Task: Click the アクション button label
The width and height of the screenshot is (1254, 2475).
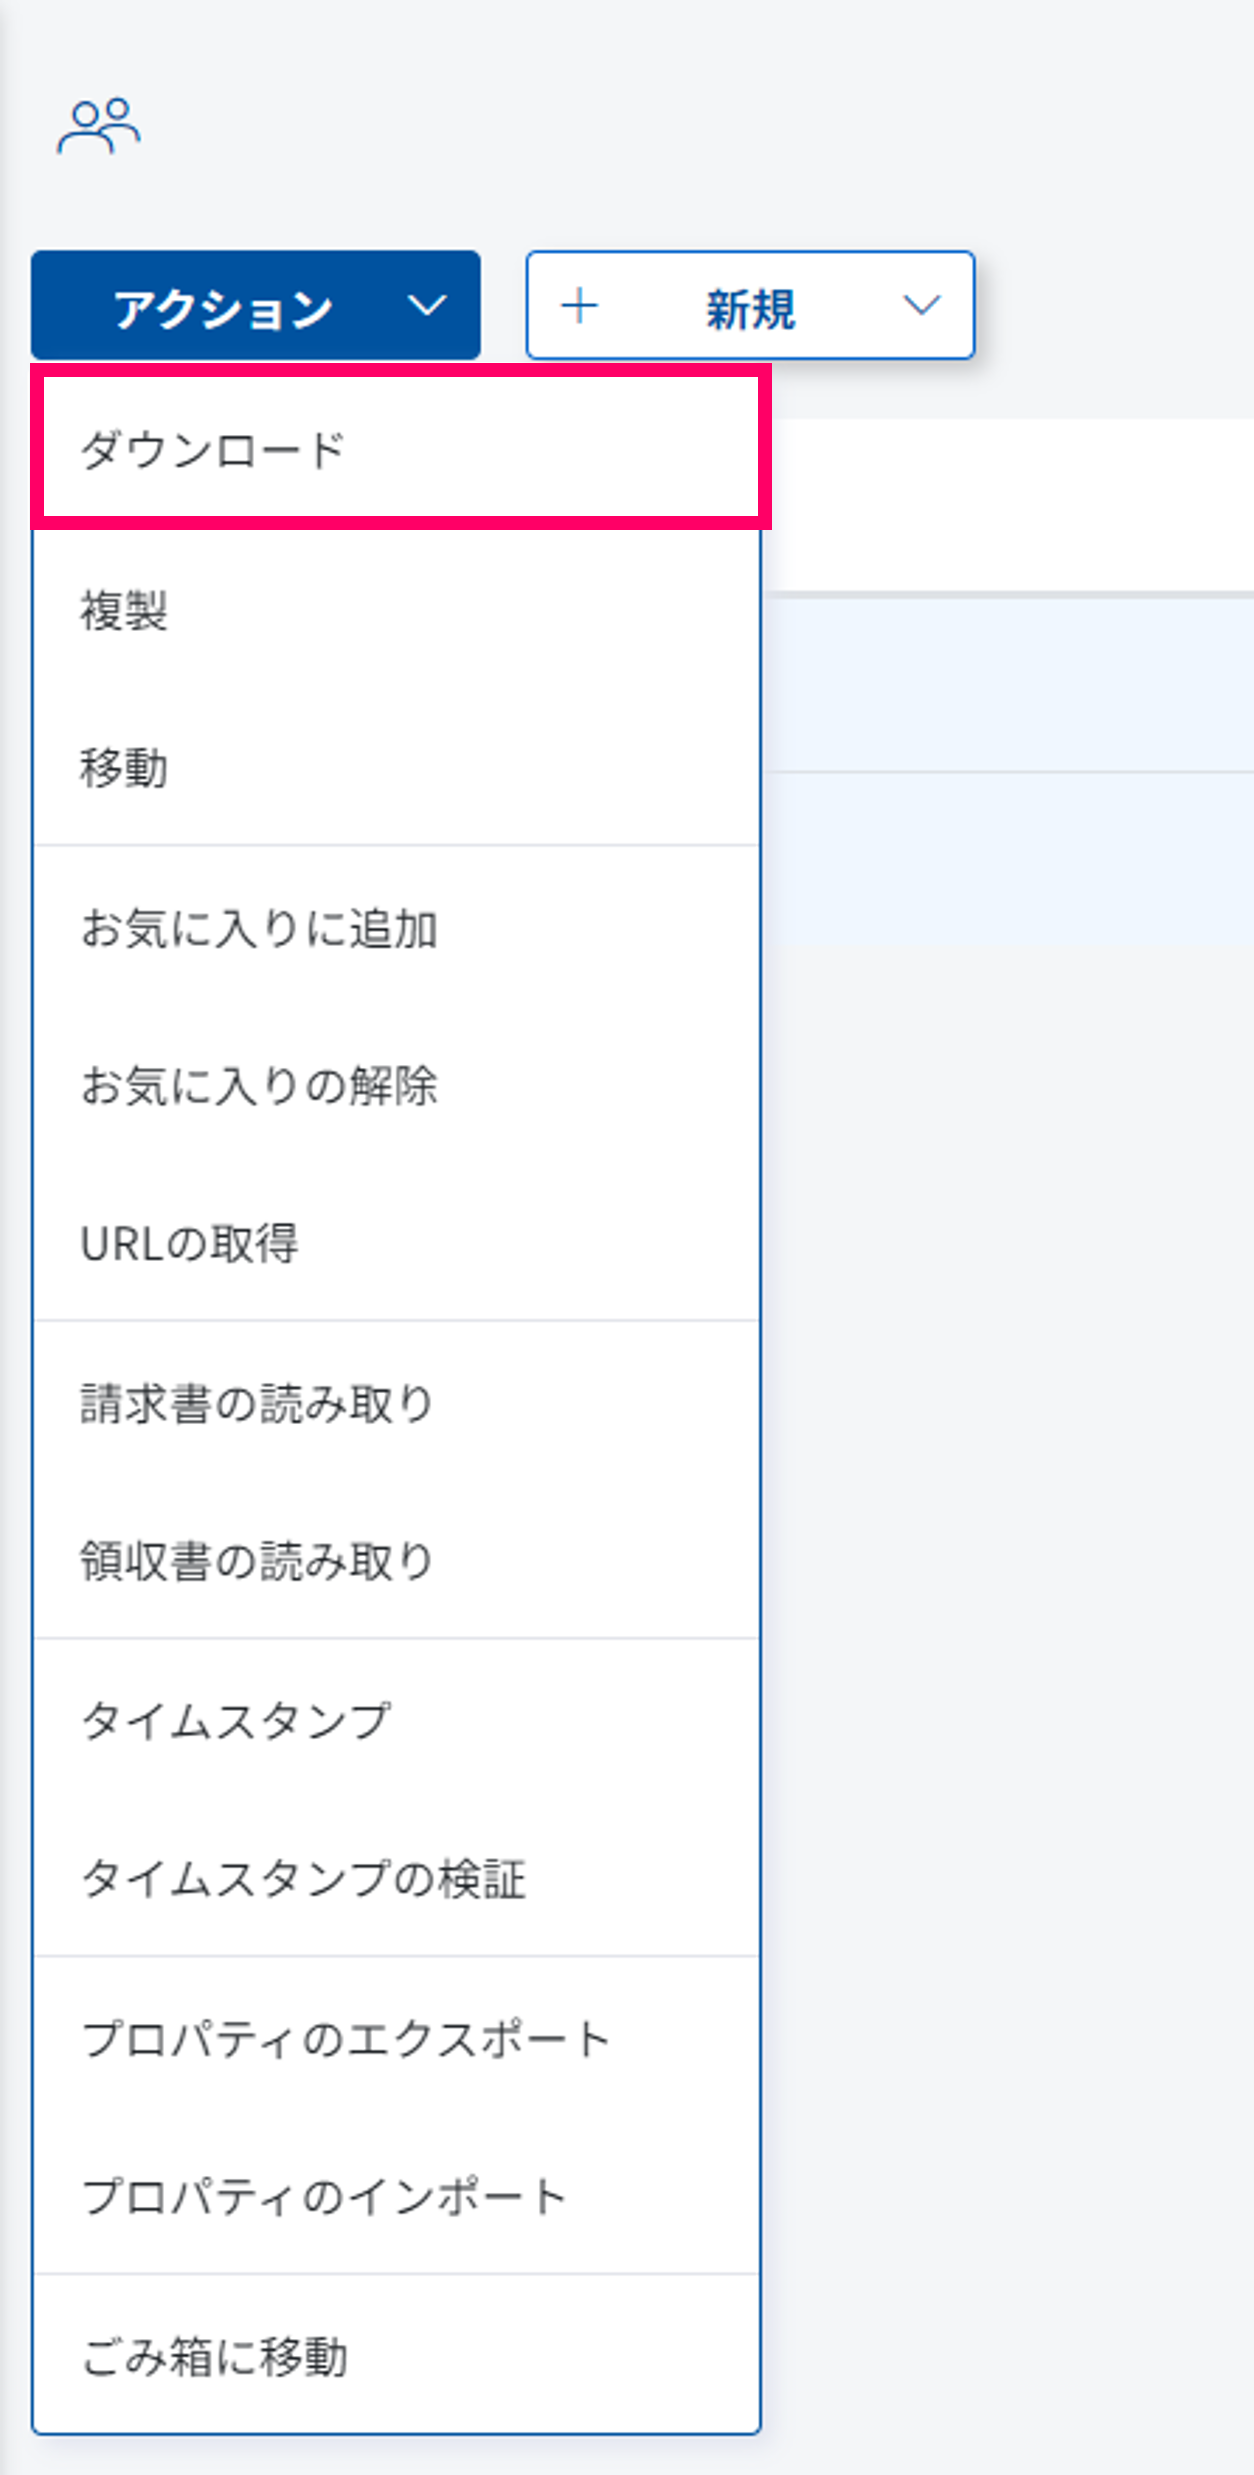Action: point(223,308)
